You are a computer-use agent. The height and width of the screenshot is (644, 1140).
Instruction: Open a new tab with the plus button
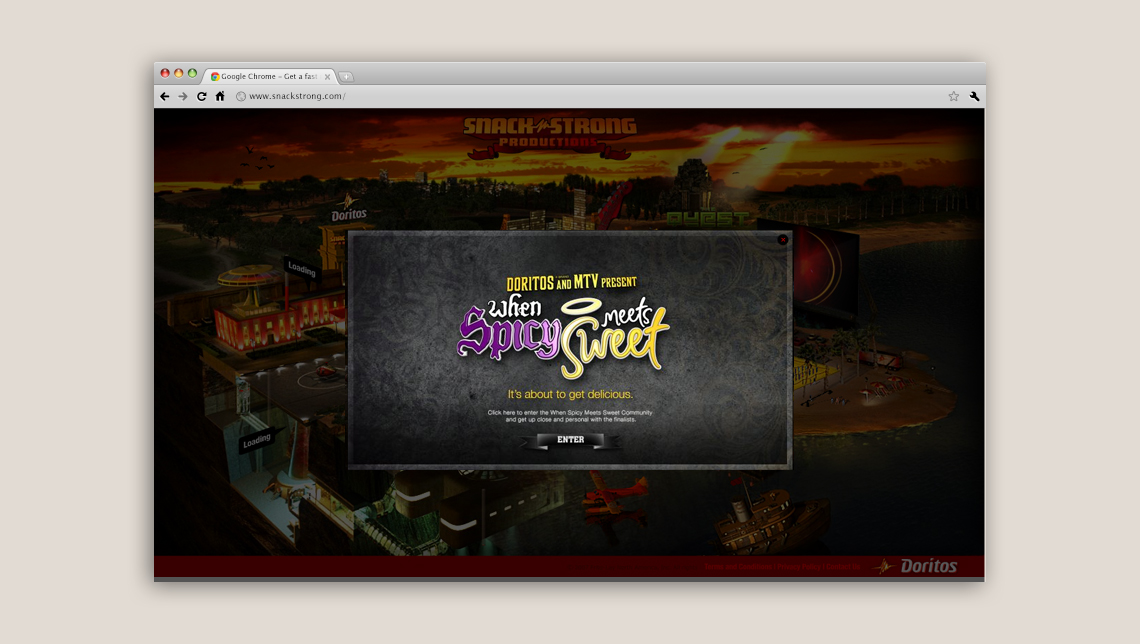coord(346,76)
